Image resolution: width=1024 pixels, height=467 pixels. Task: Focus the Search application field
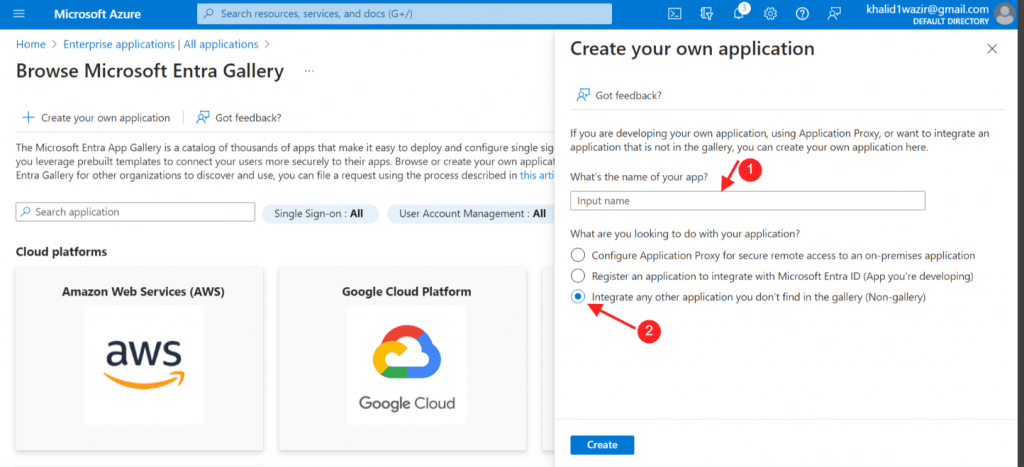point(135,212)
